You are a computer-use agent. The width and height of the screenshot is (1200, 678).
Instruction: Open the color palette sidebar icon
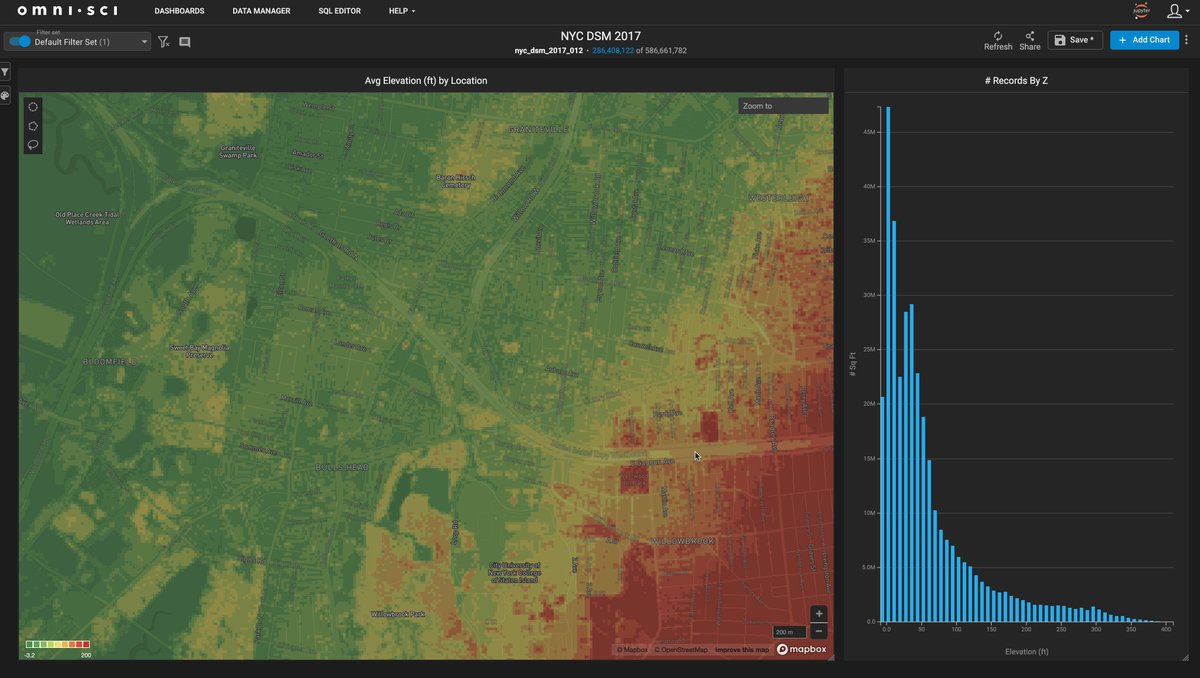pyautogui.click(x=5, y=96)
